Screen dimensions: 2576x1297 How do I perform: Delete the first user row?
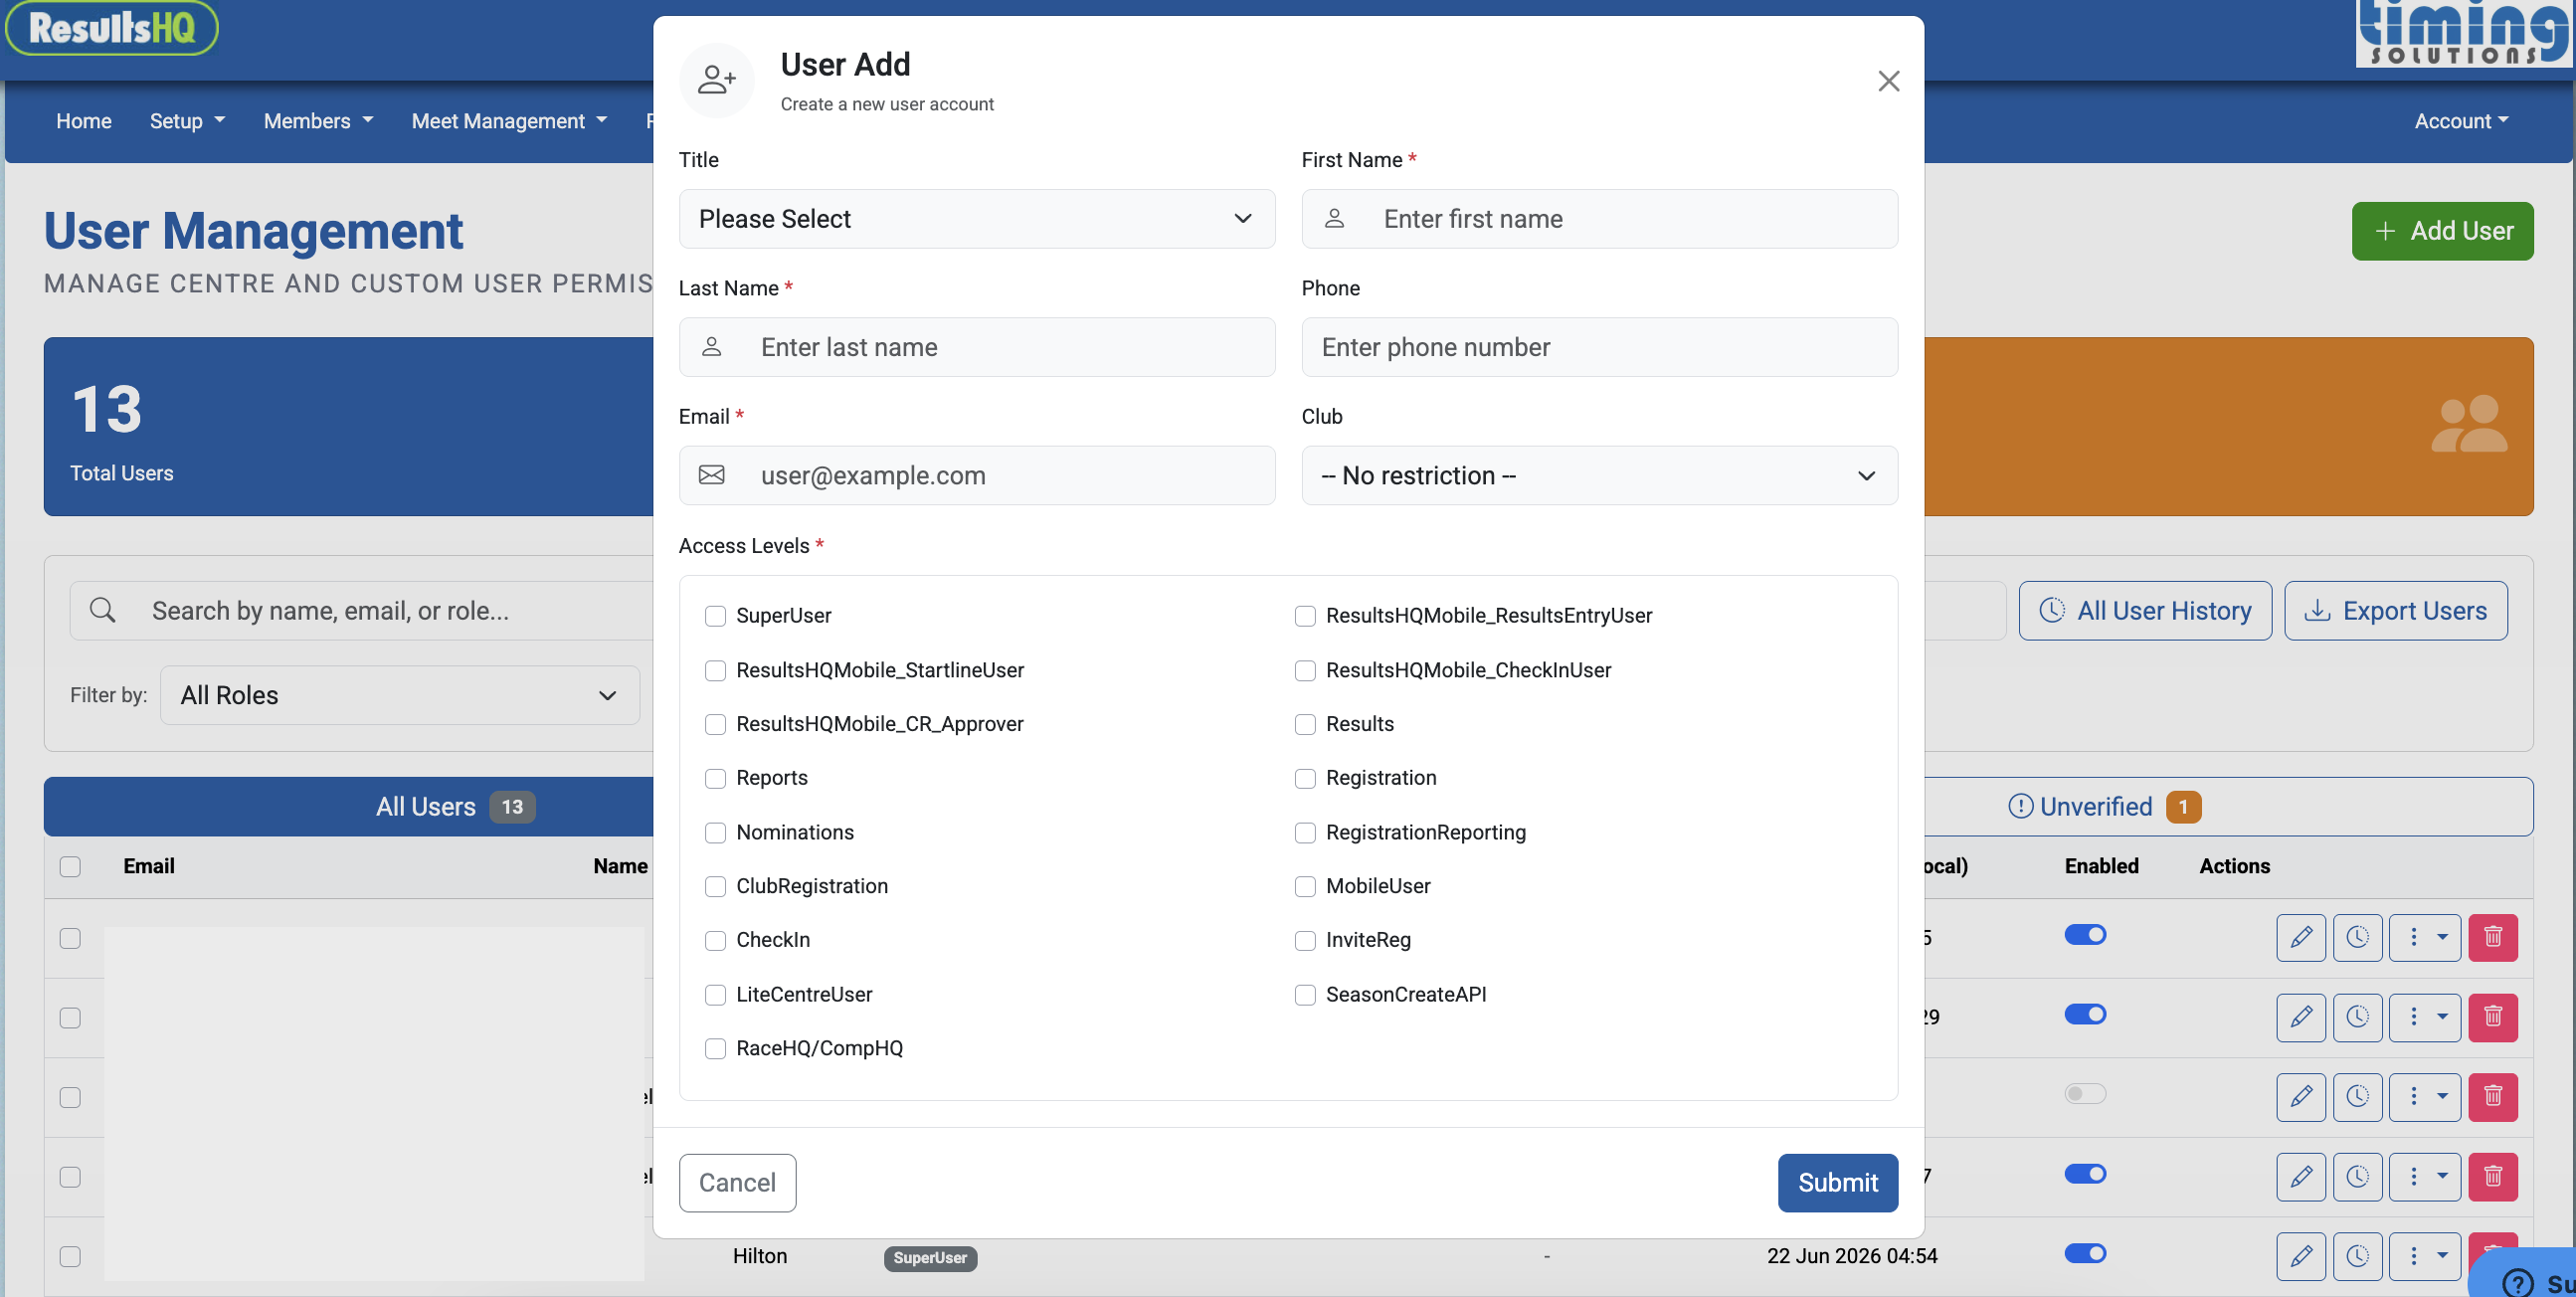(x=2493, y=937)
